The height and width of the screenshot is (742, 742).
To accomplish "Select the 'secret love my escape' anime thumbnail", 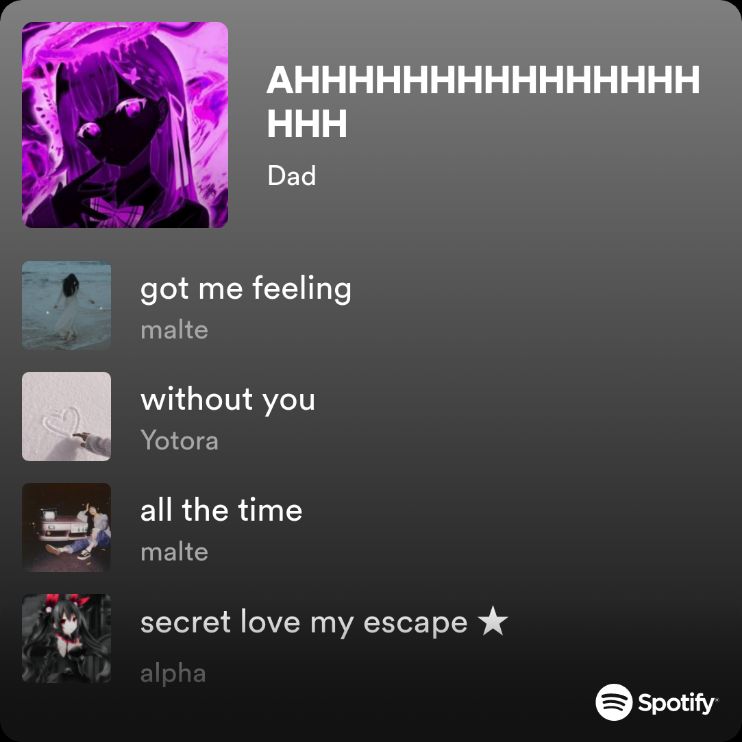I will (x=66, y=638).
